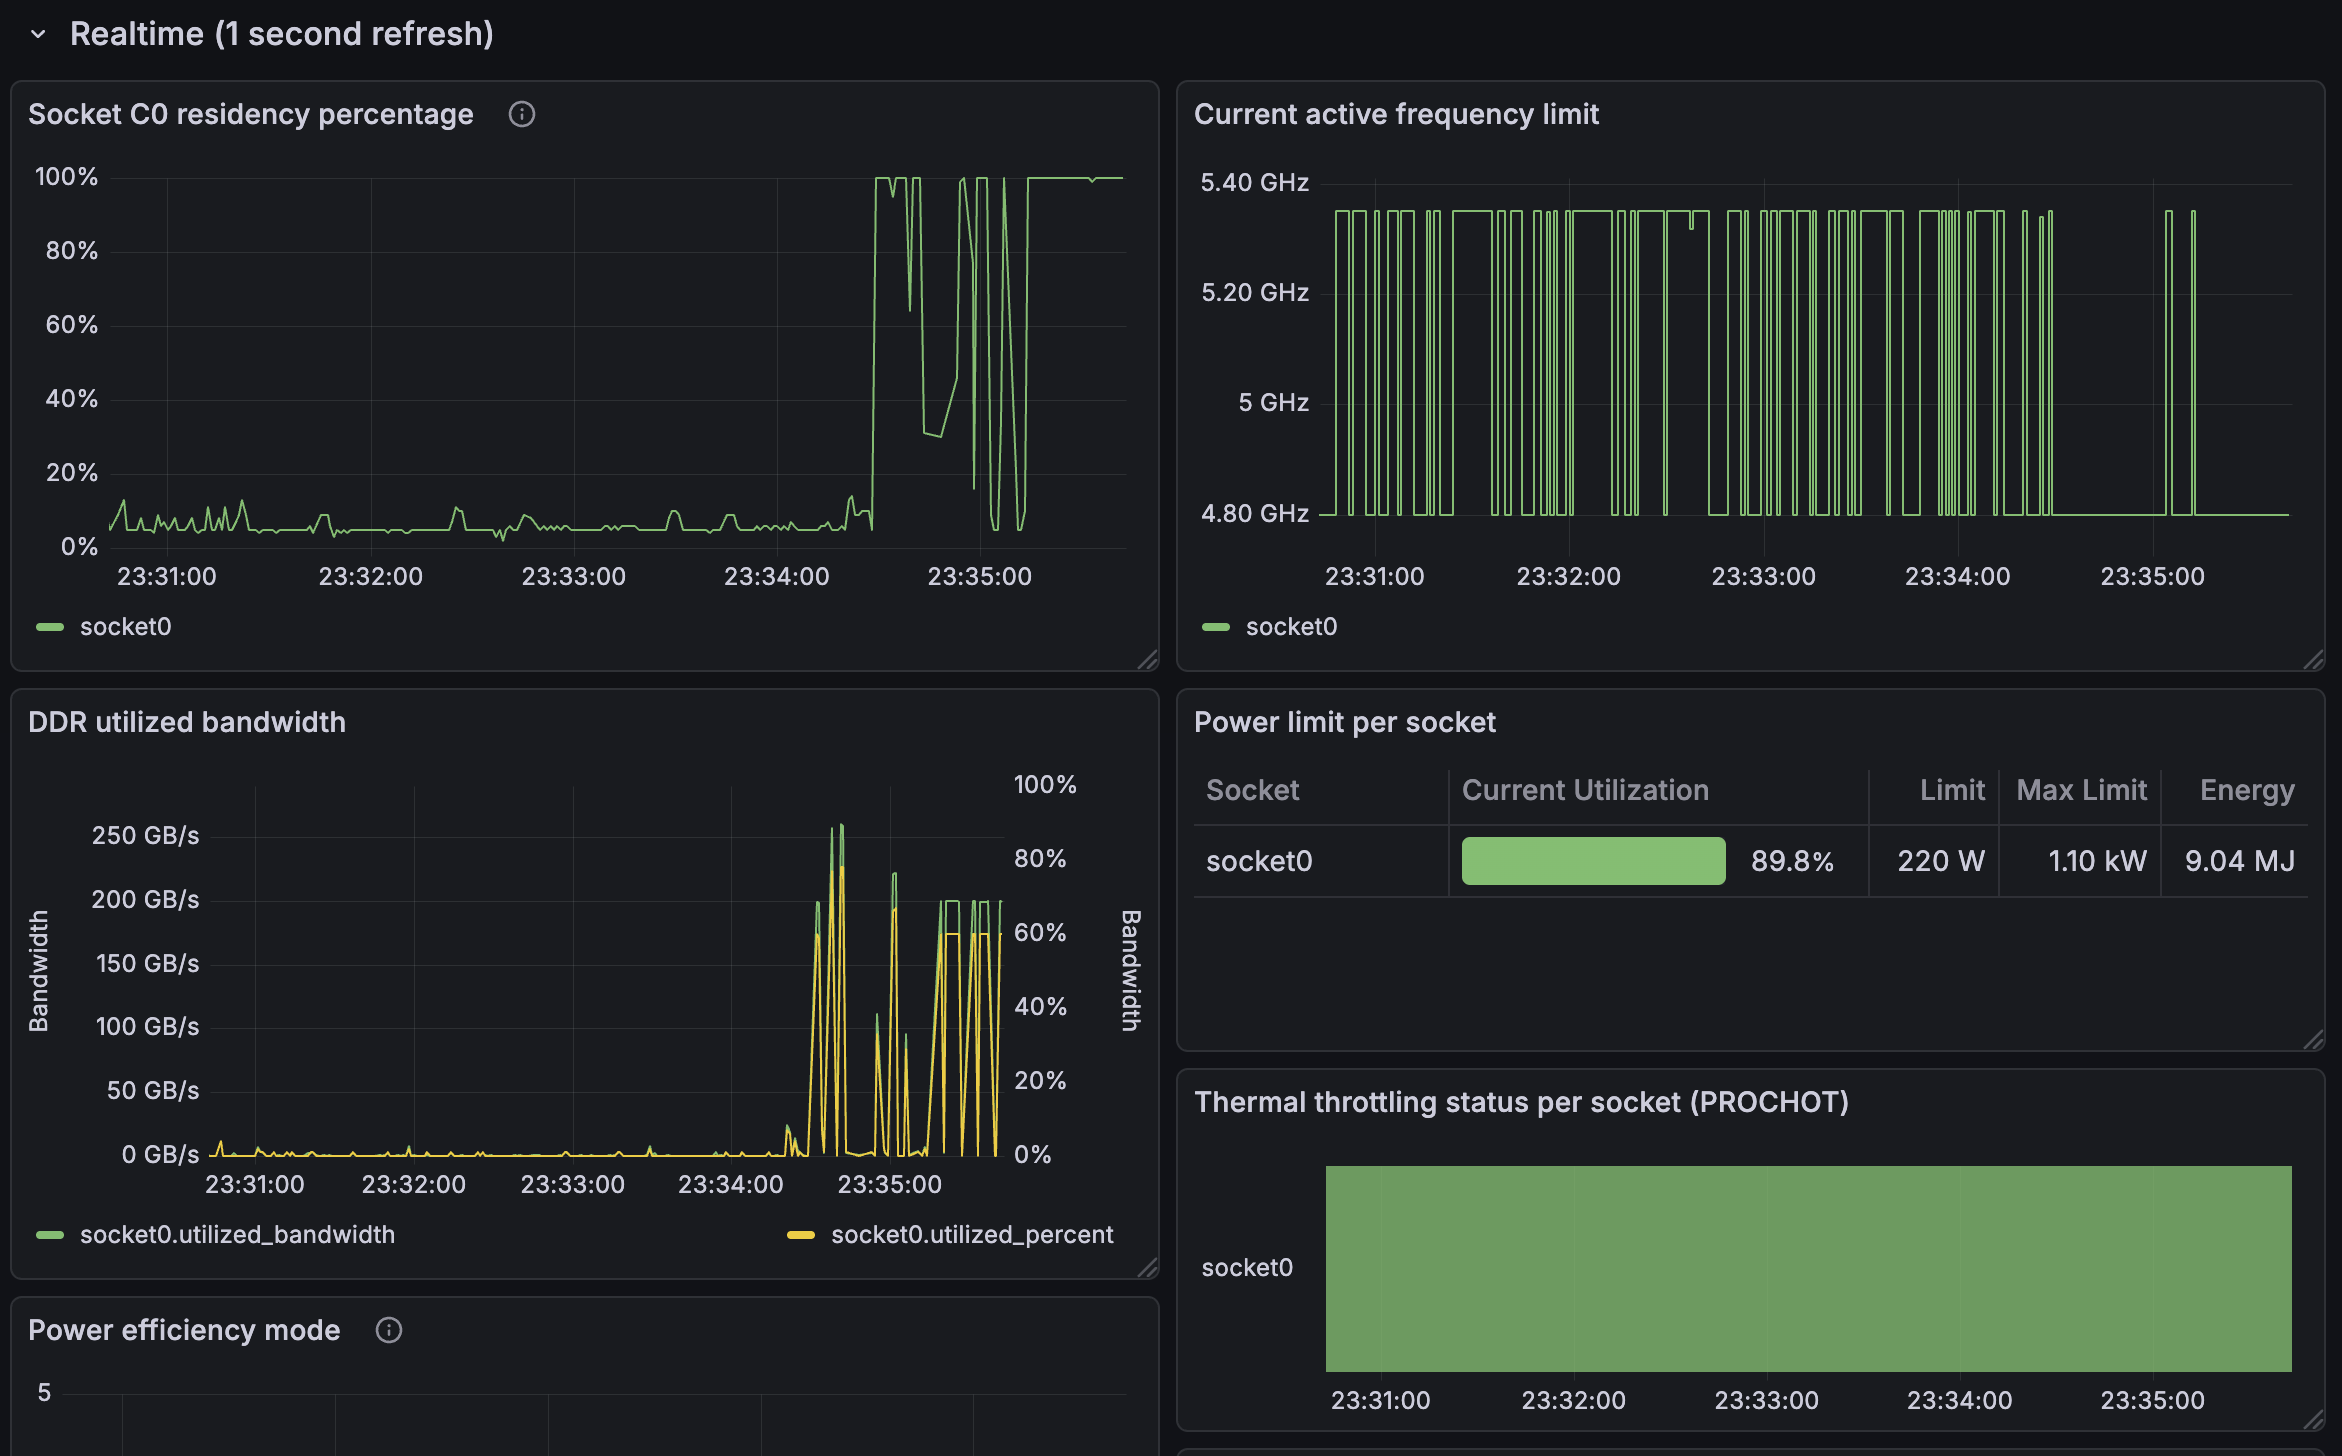Collapse the Realtime row with chevron

[x=38, y=34]
